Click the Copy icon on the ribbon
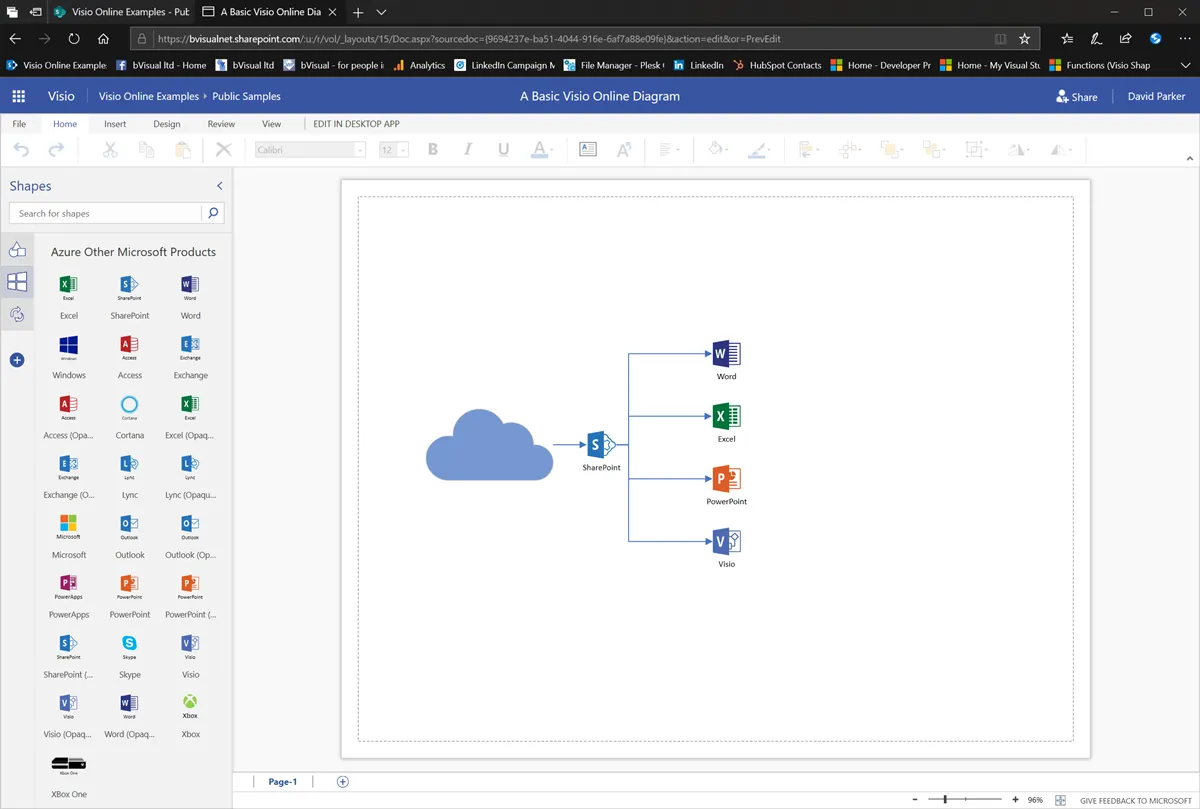 tap(146, 148)
